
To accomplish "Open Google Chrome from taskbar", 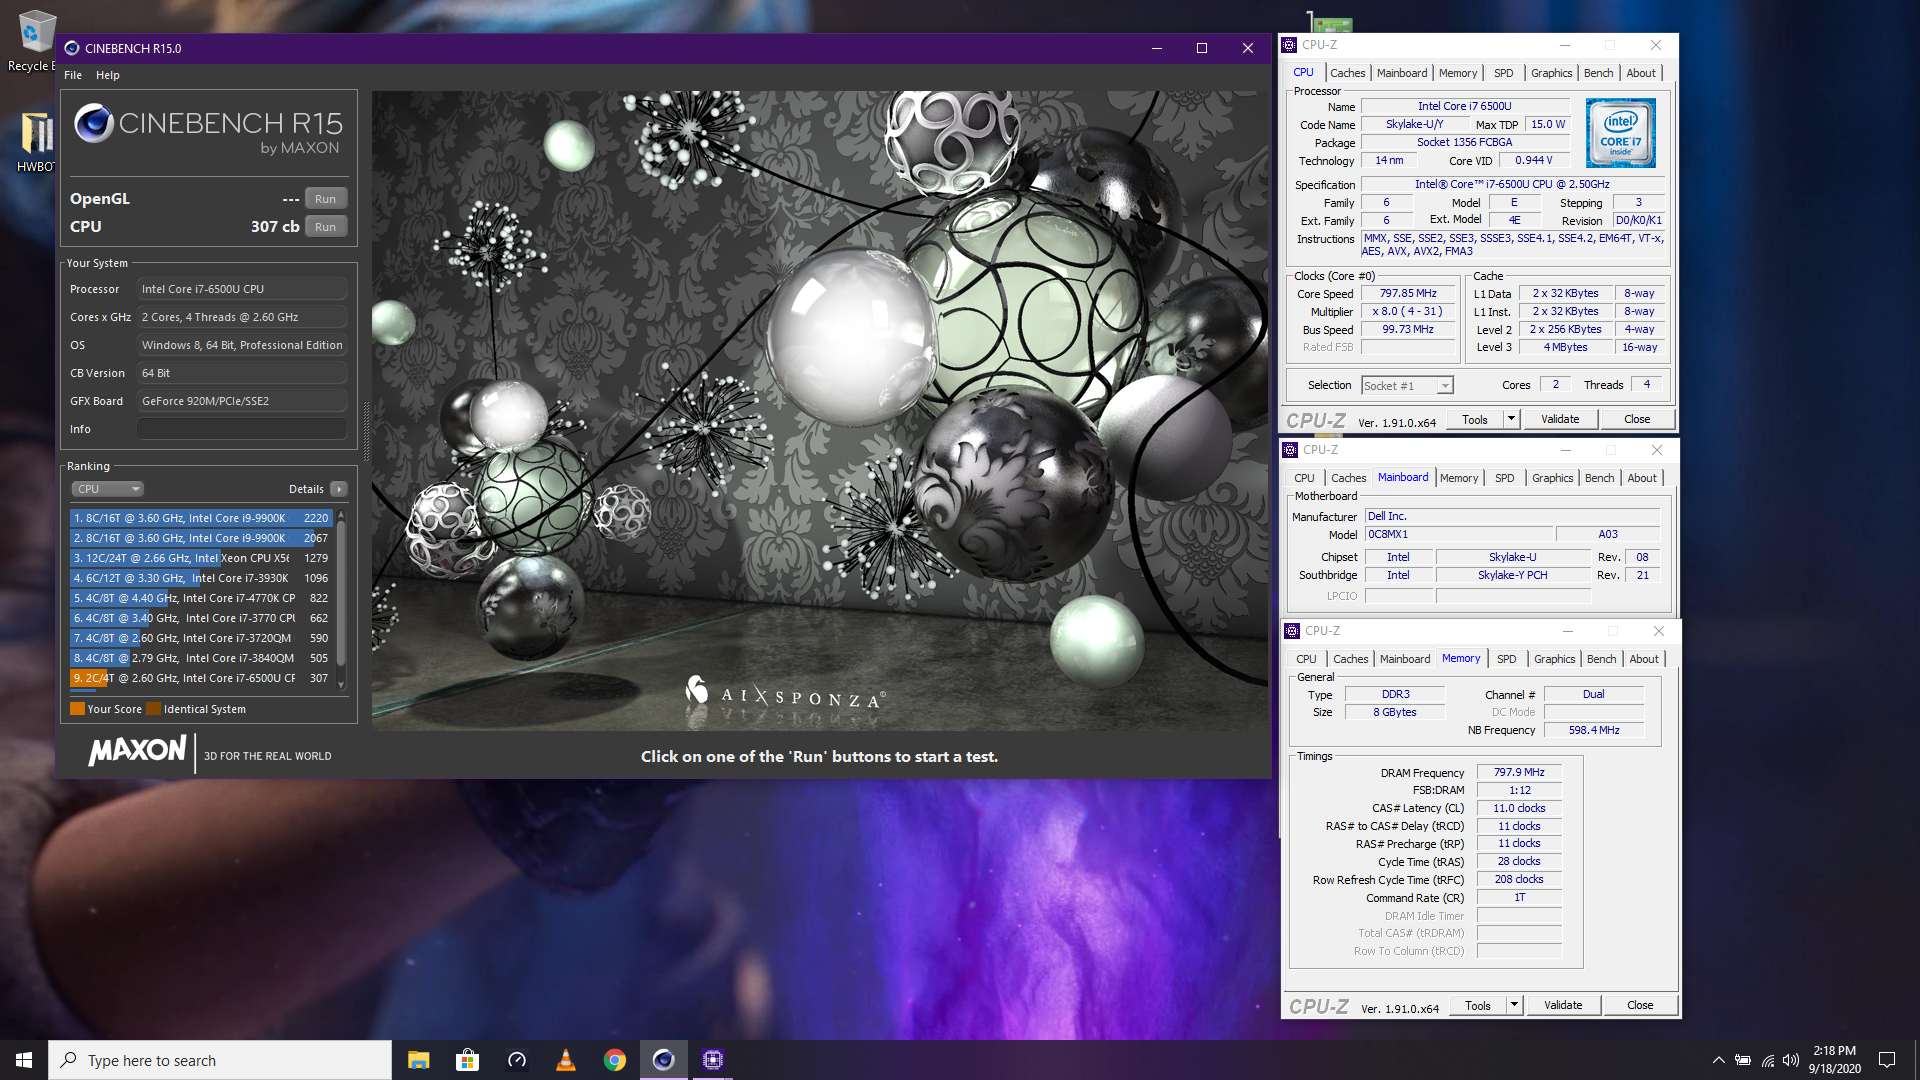I will [x=614, y=1060].
